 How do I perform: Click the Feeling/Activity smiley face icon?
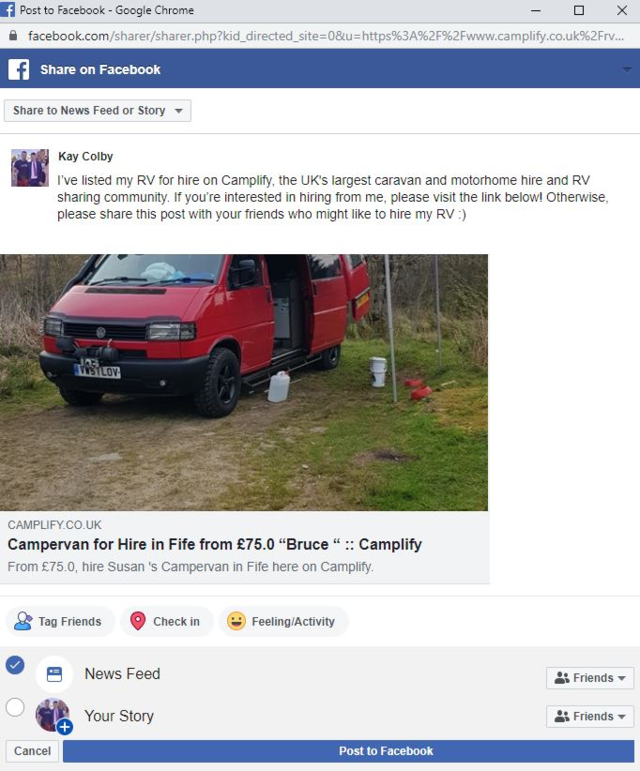click(236, 621)
